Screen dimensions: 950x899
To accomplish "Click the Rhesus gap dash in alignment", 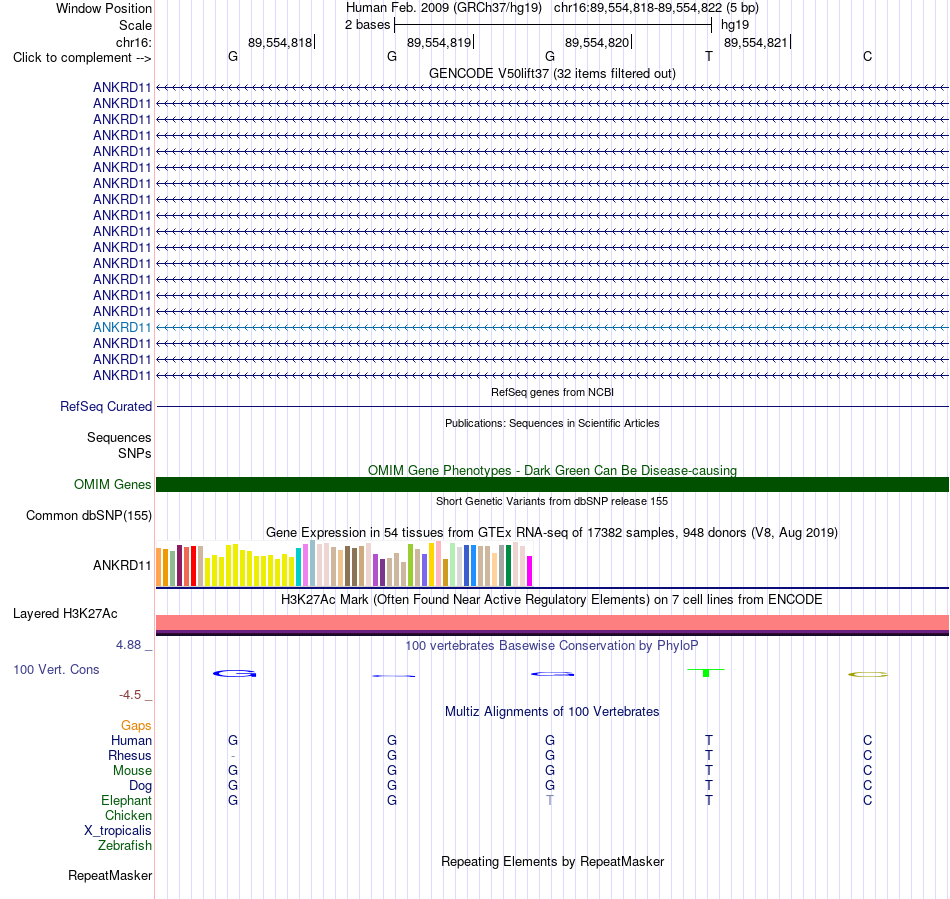I will click(x=233, y=756).
